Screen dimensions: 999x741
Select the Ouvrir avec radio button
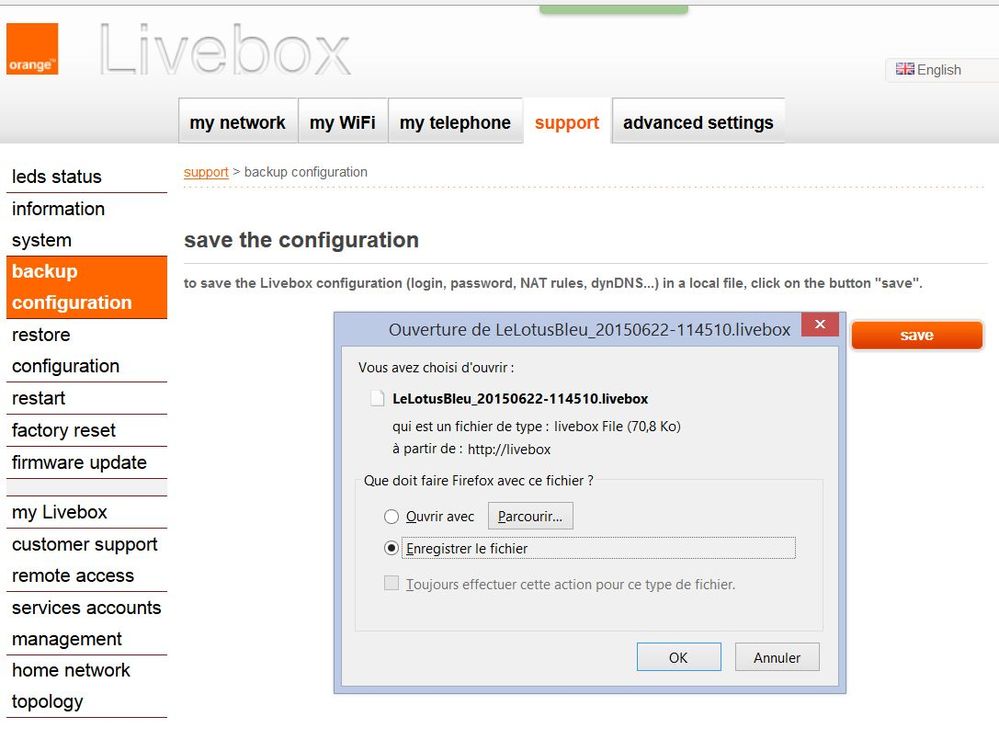click(391, 516)
